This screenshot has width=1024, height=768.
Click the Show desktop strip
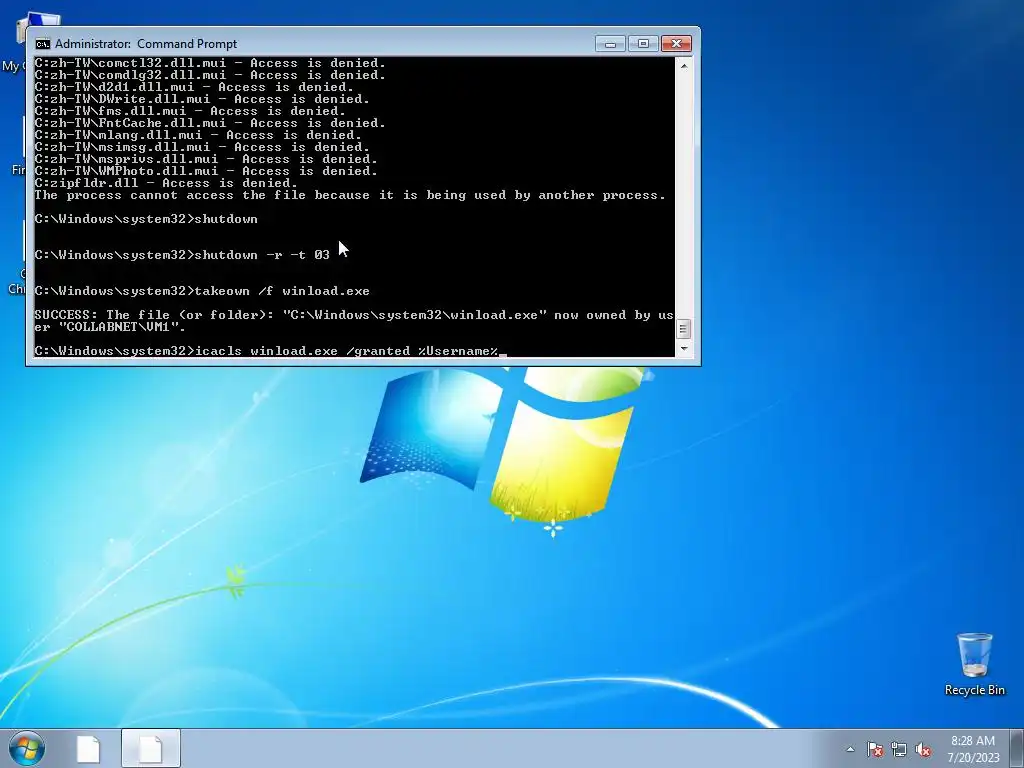click(1017, 749)
